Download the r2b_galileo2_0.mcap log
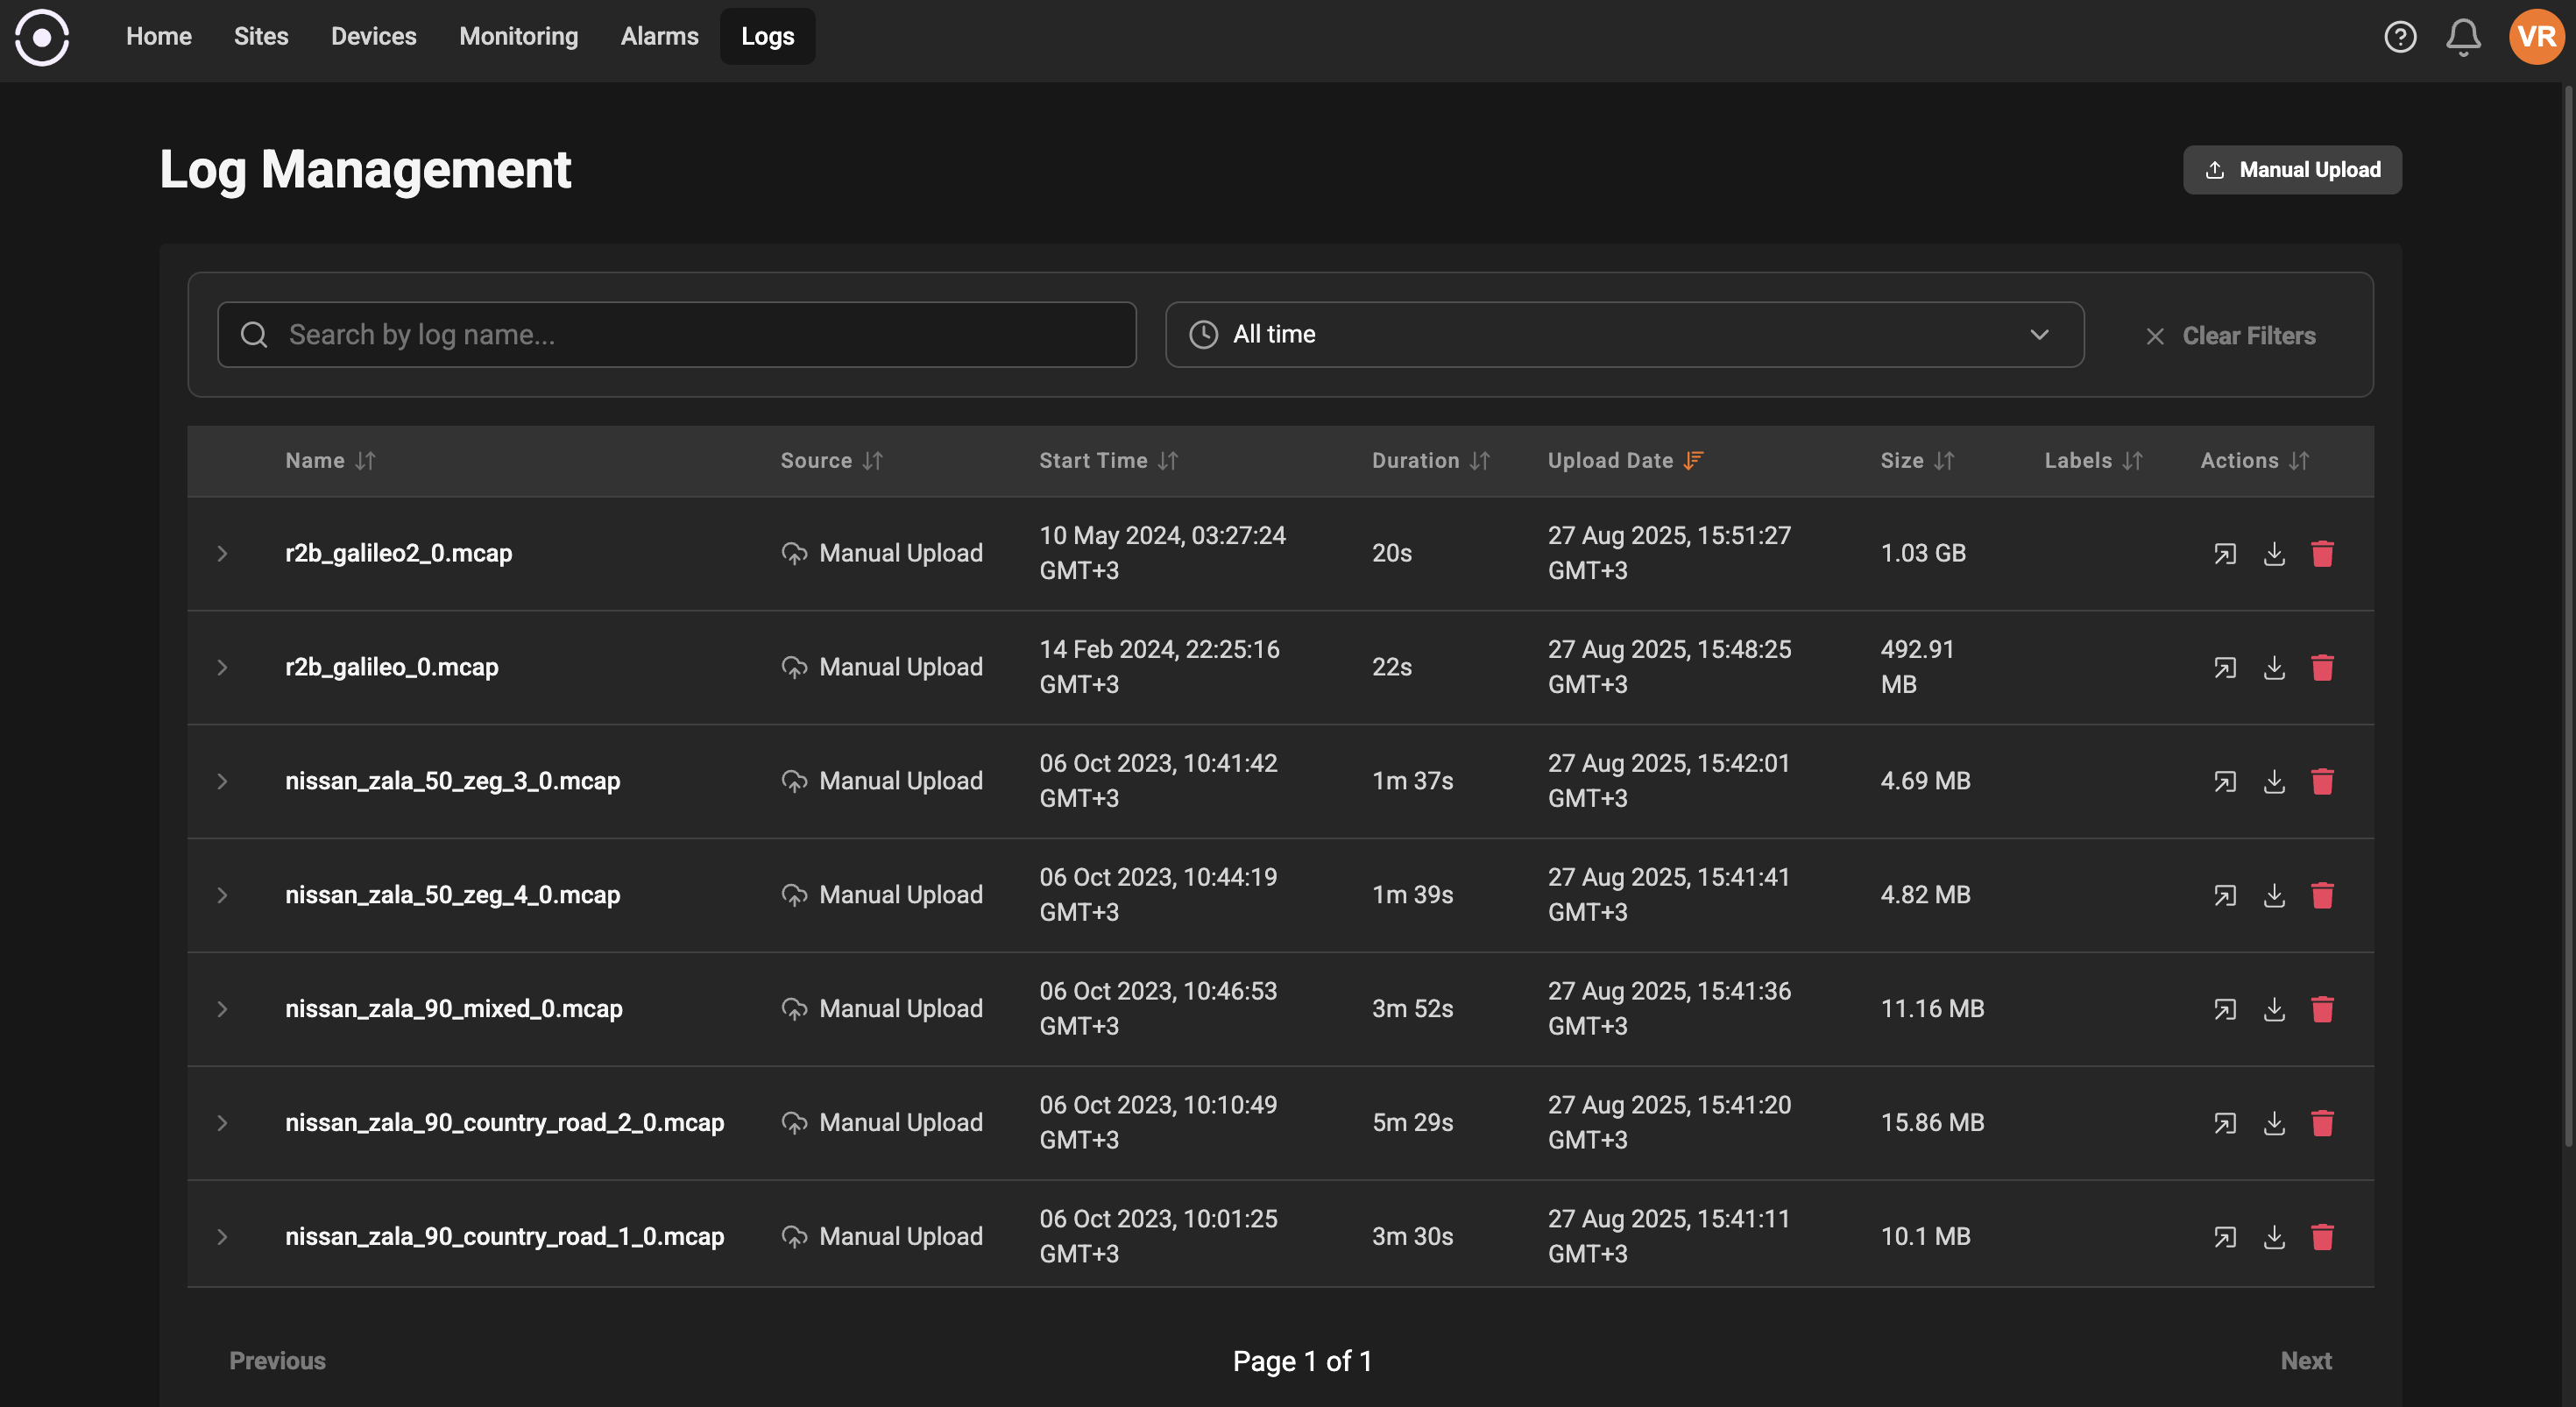 pyautogui.click(x=2274, y=553)
